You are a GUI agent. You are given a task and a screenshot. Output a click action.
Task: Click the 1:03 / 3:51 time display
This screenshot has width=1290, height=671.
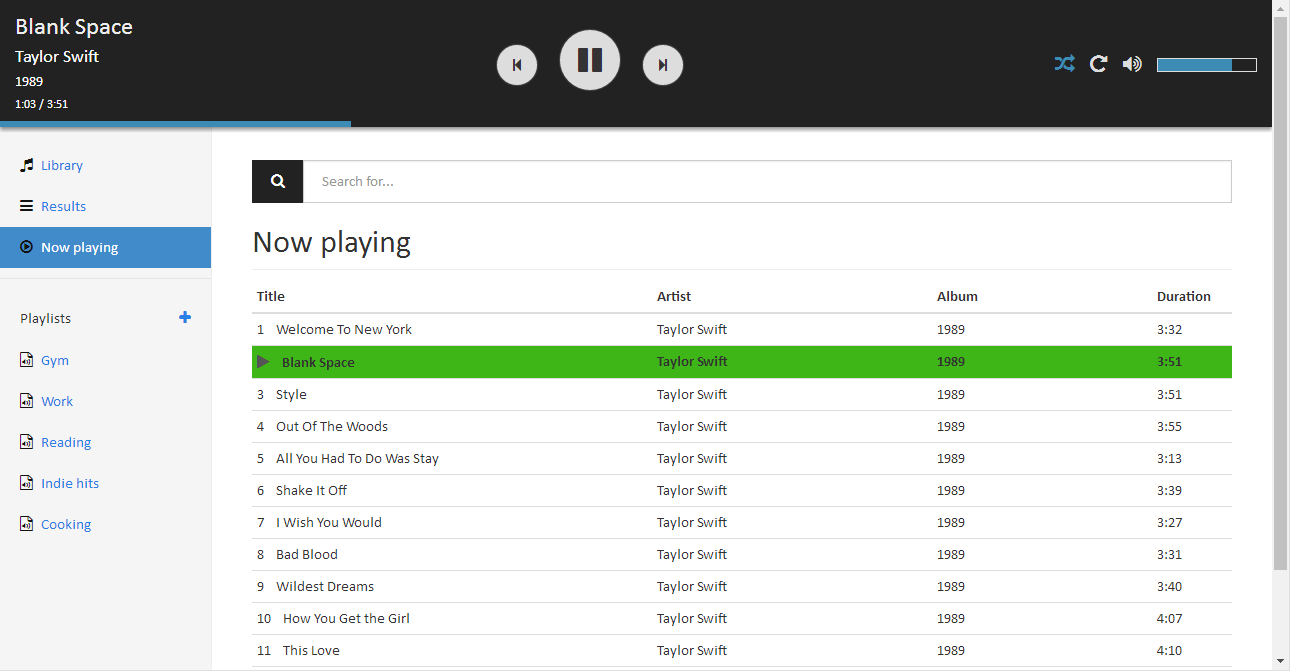coord(41,104)
